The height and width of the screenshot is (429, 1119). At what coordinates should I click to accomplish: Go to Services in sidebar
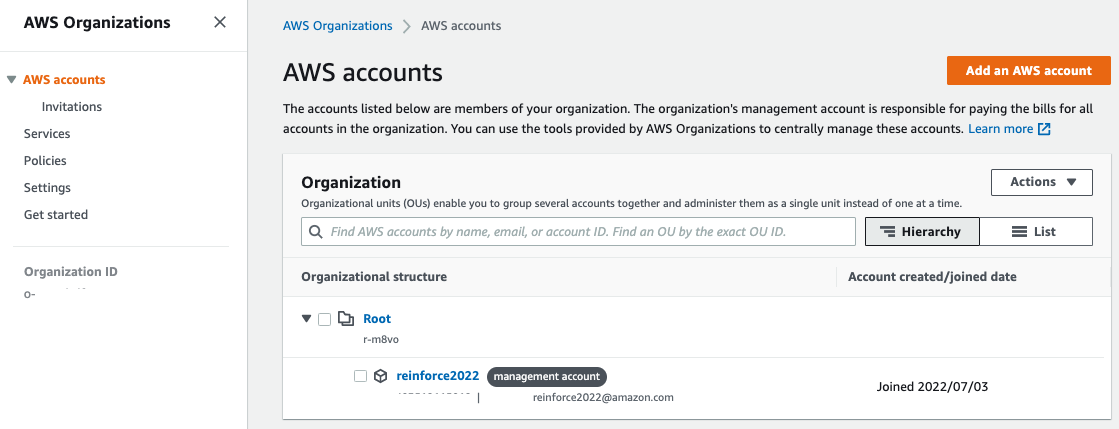point(46,133)
